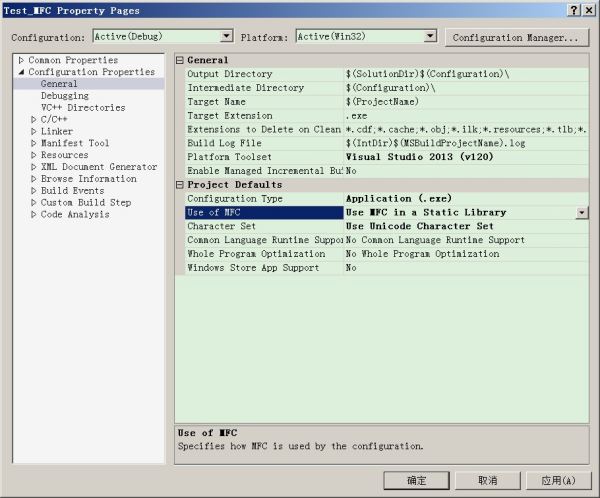The width and height of the screenshot is (600, 498).
Task: Click the help question mark title button
Action: (574, 9)
